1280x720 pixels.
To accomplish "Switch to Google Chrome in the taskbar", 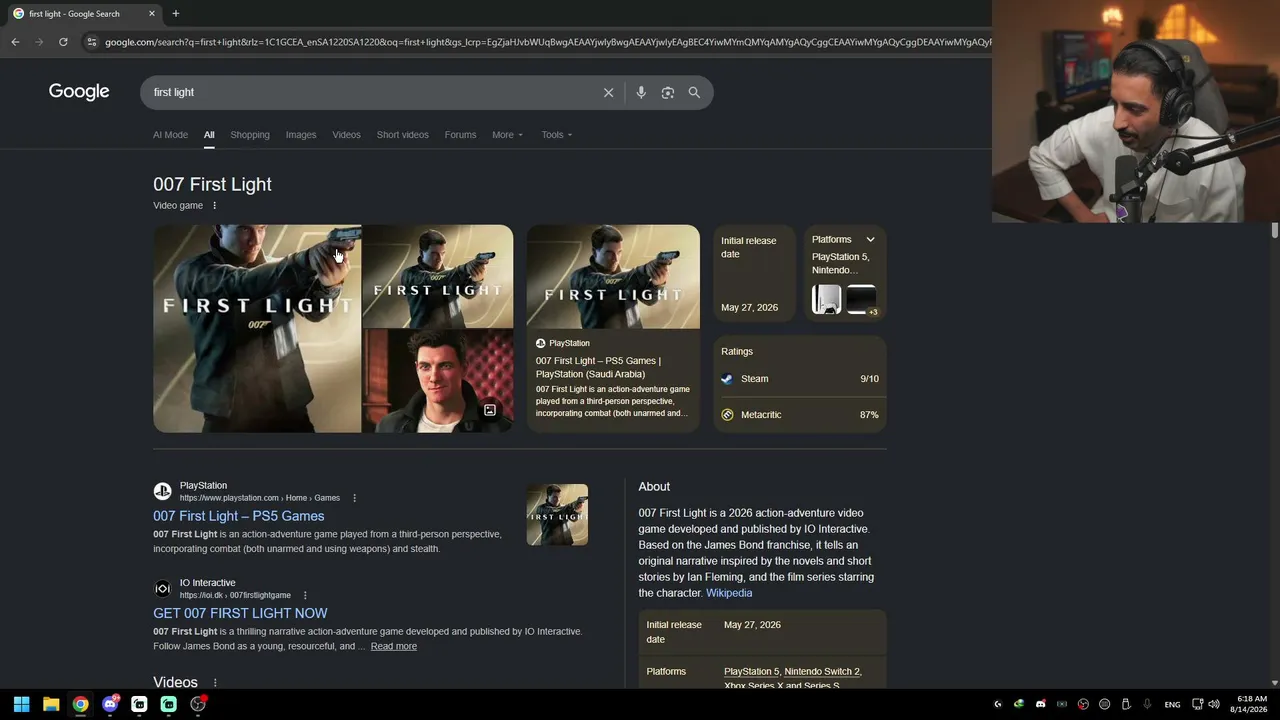I will pos(80,704).
